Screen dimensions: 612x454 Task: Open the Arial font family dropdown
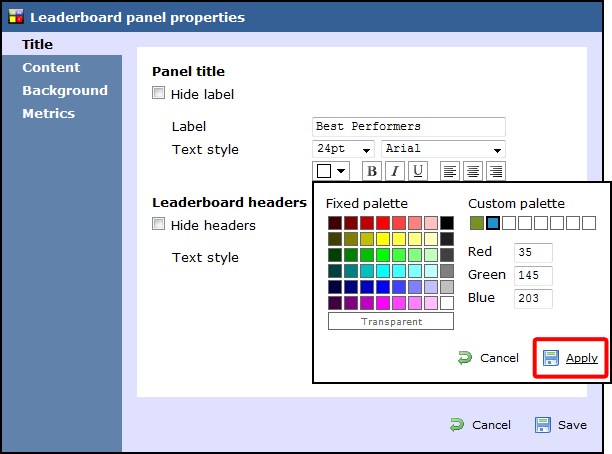442,149
